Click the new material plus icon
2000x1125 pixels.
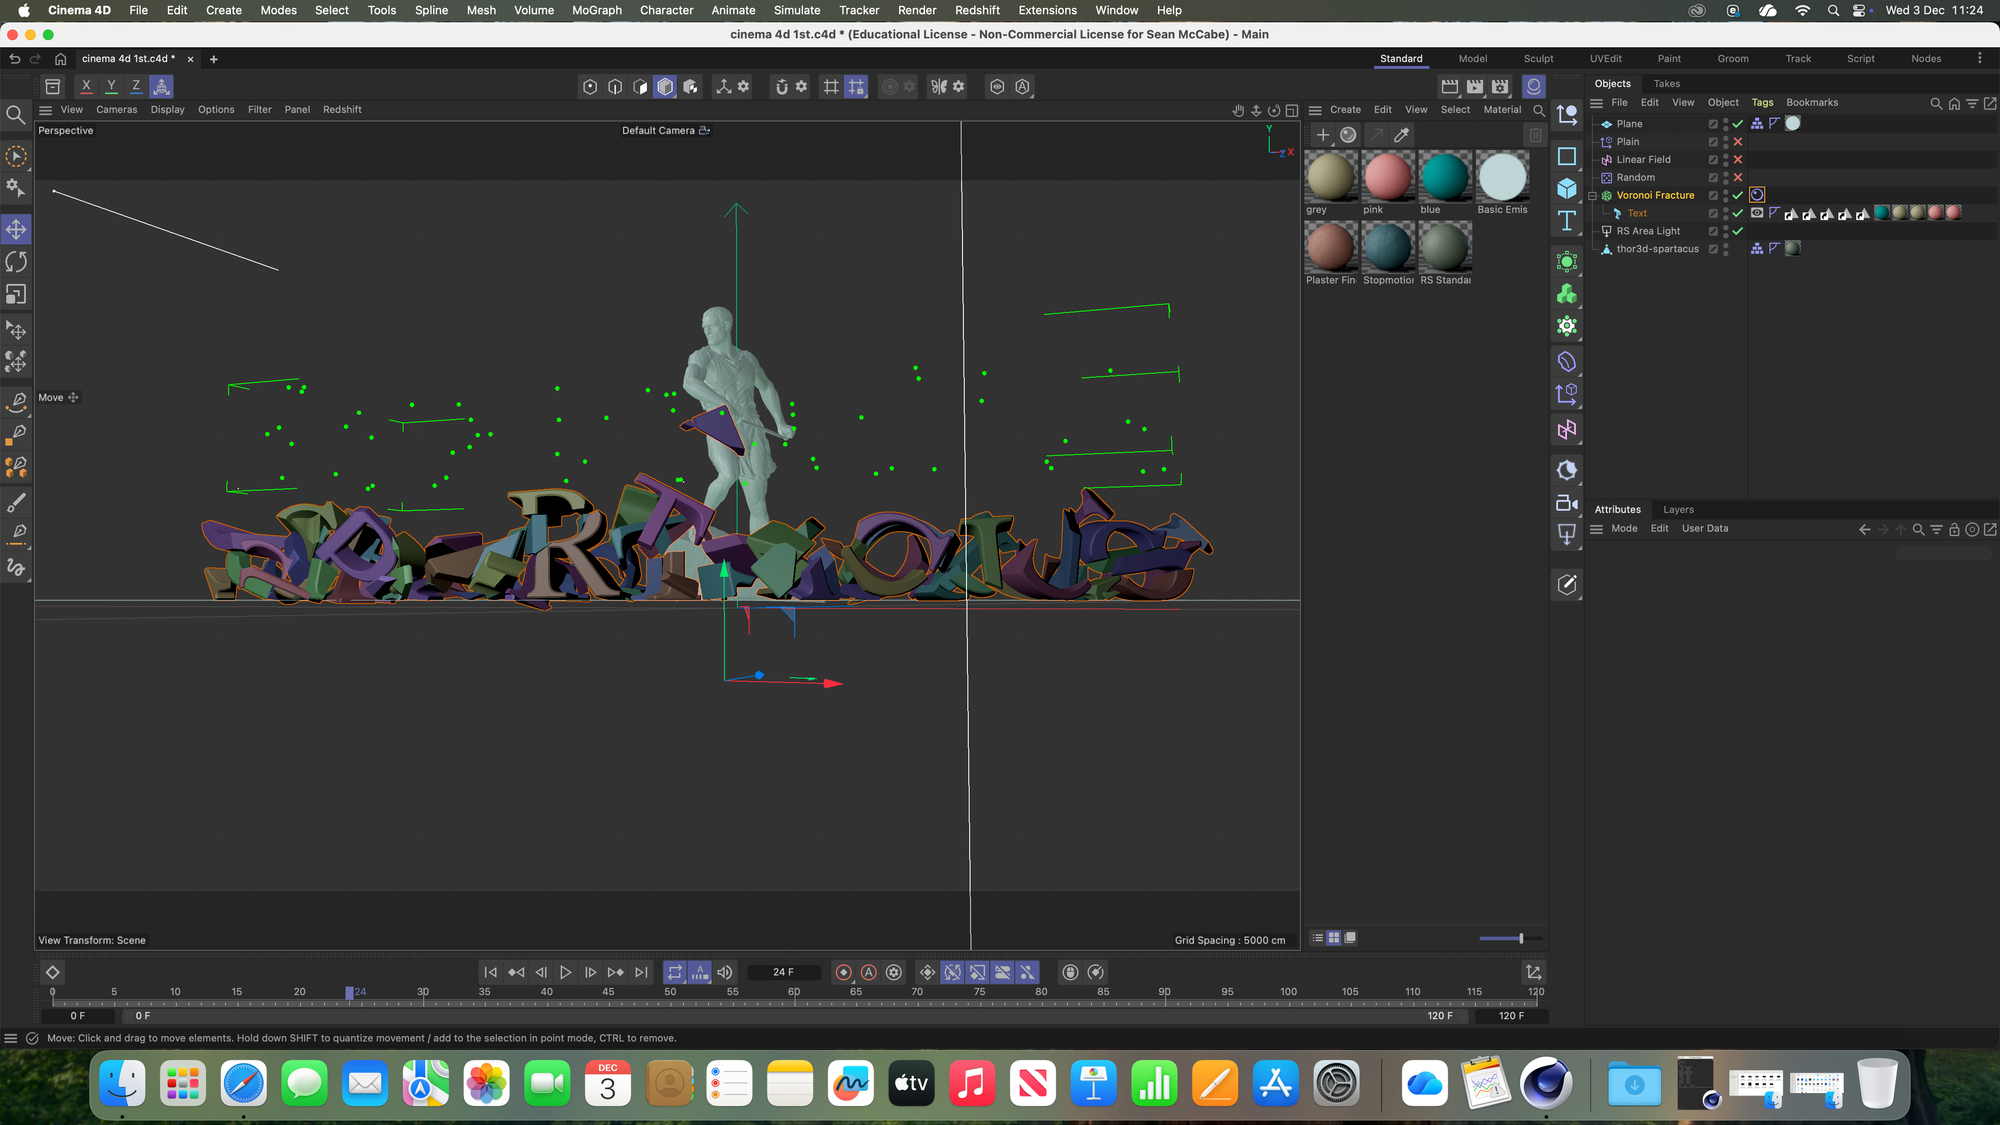coord(1323,135)
